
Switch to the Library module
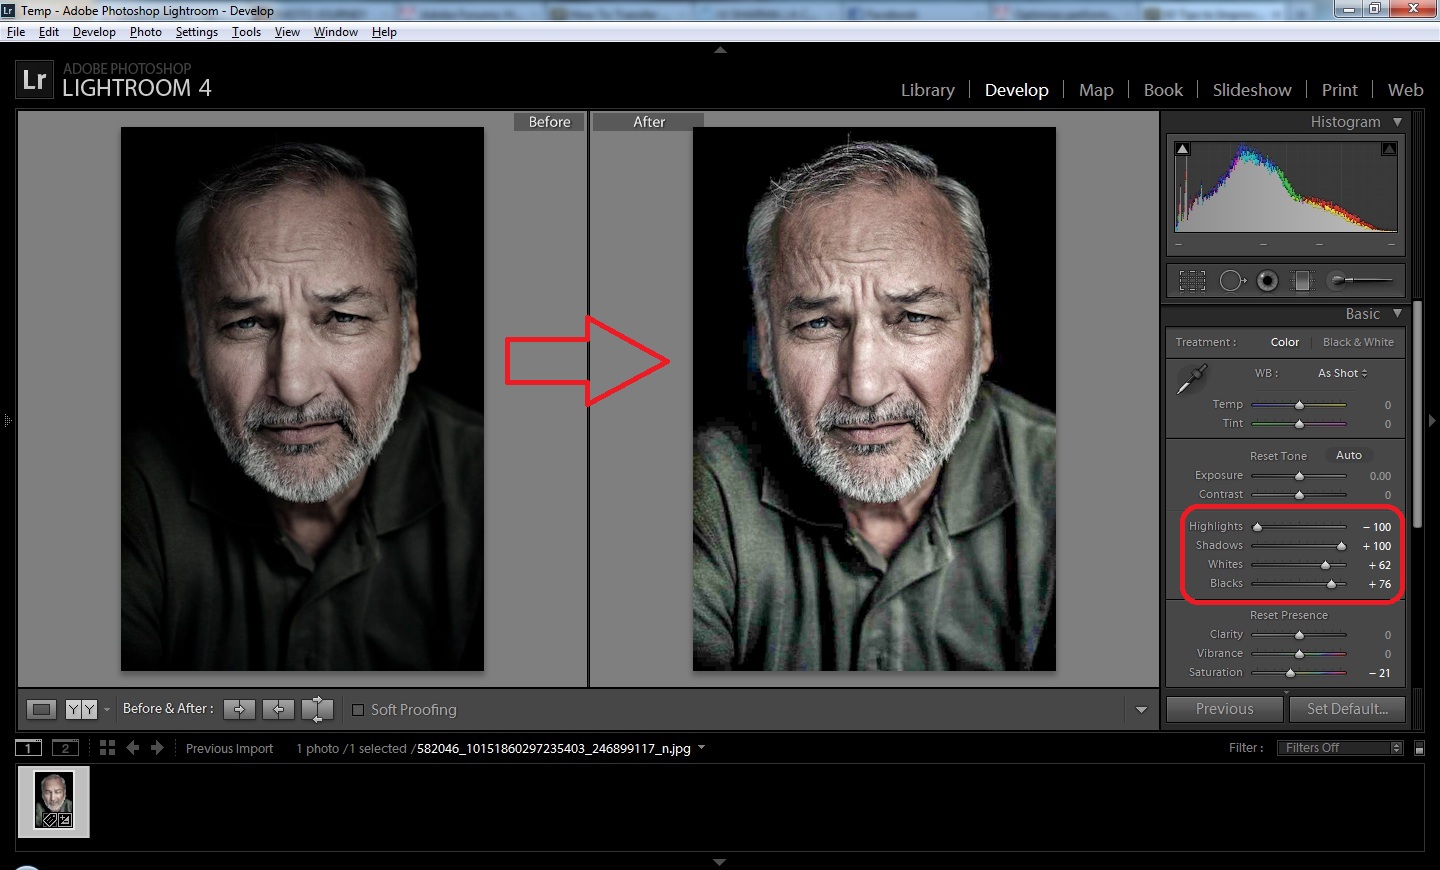[926, 90]
